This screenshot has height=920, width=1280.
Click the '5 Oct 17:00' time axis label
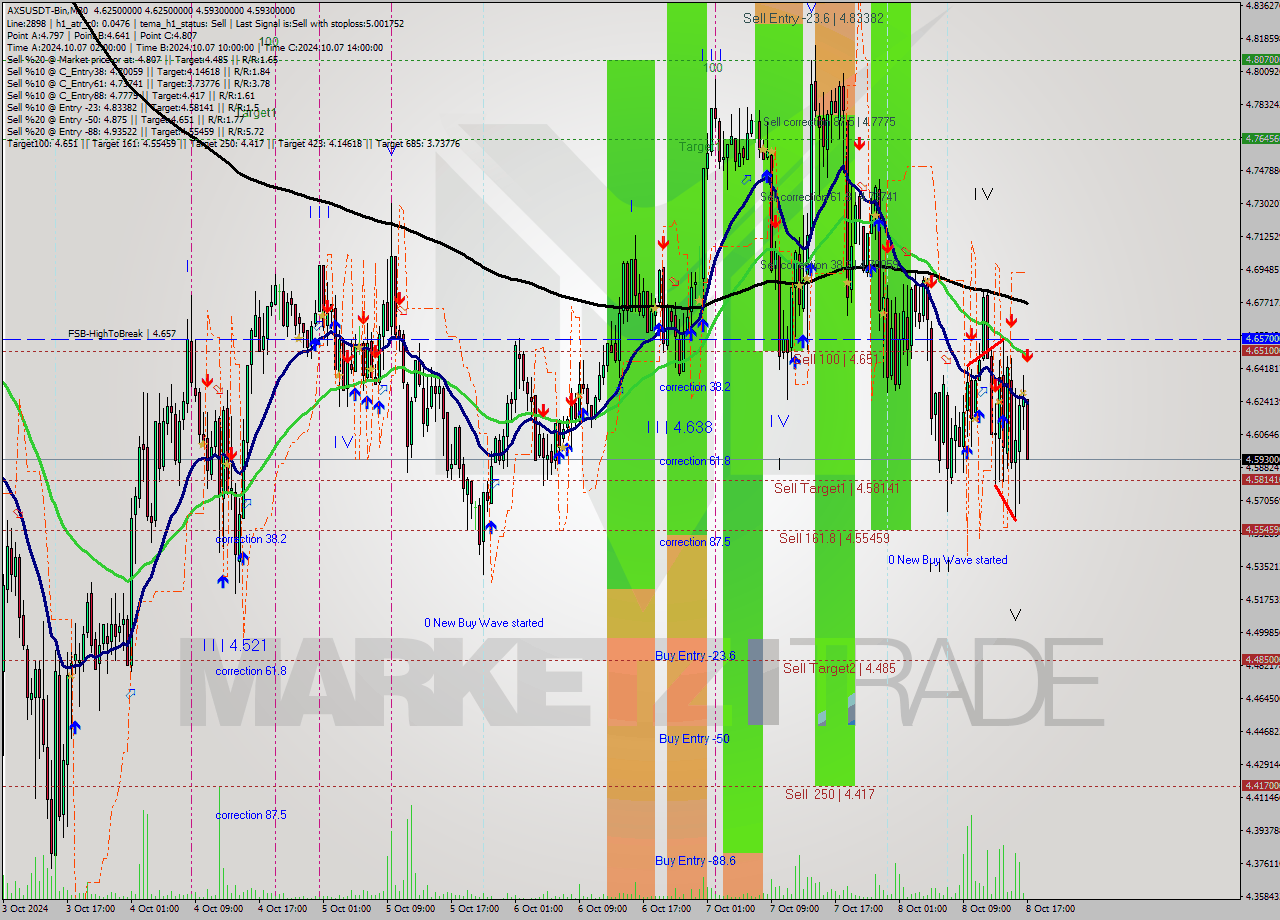click(x=476, y=909)
